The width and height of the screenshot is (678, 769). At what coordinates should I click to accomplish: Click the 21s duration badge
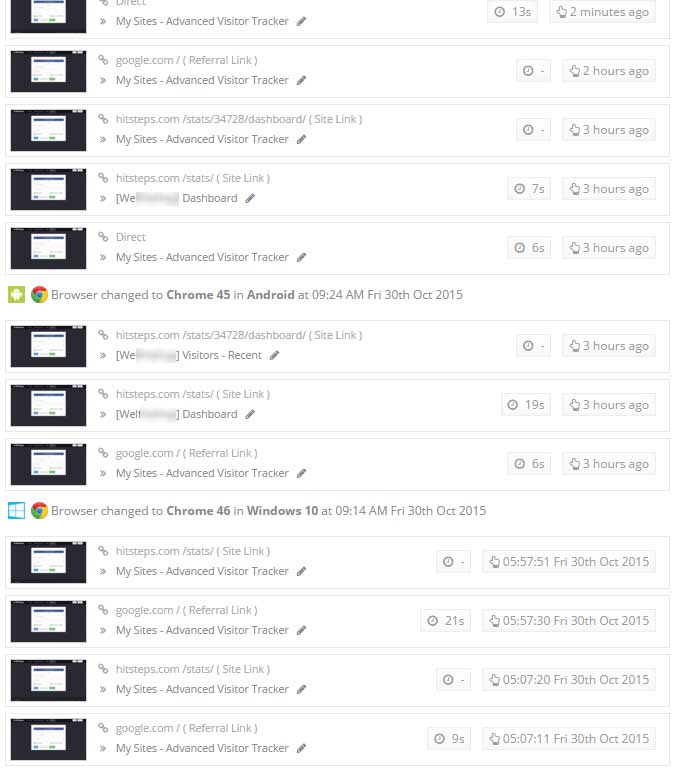click(446, 621)
